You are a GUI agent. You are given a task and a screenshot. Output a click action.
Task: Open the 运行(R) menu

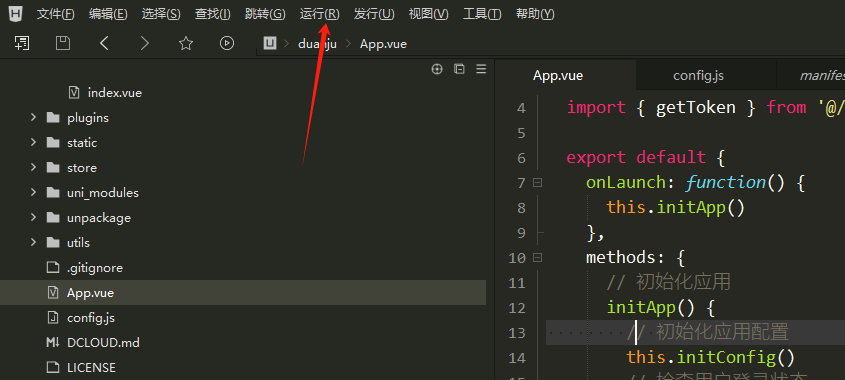(x=320, y=14)
